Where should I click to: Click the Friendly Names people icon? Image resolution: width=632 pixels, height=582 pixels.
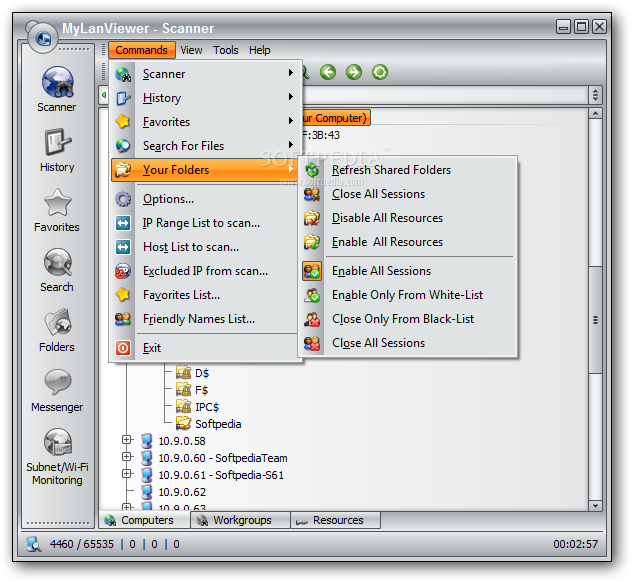pyautogui.click(x=123, y=319)
